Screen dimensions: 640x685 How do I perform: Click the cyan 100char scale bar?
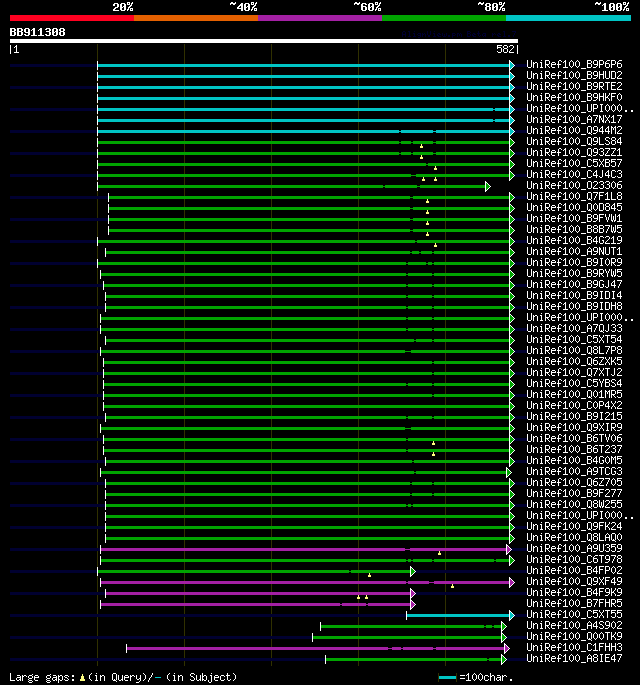click(x=447, y=678)
